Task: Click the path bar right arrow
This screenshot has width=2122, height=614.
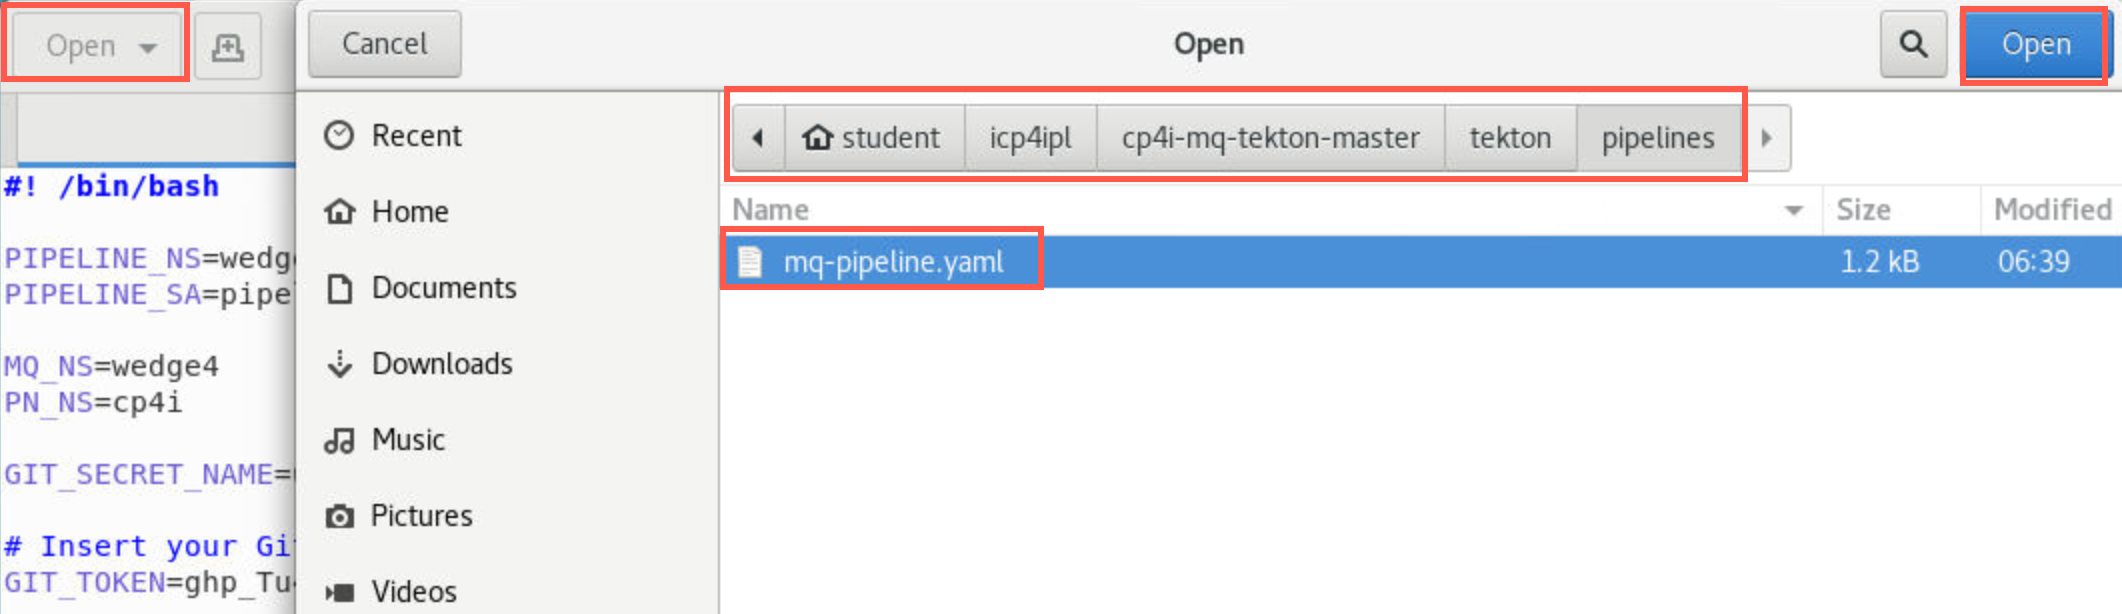Action: click(x=1766, y=137)
